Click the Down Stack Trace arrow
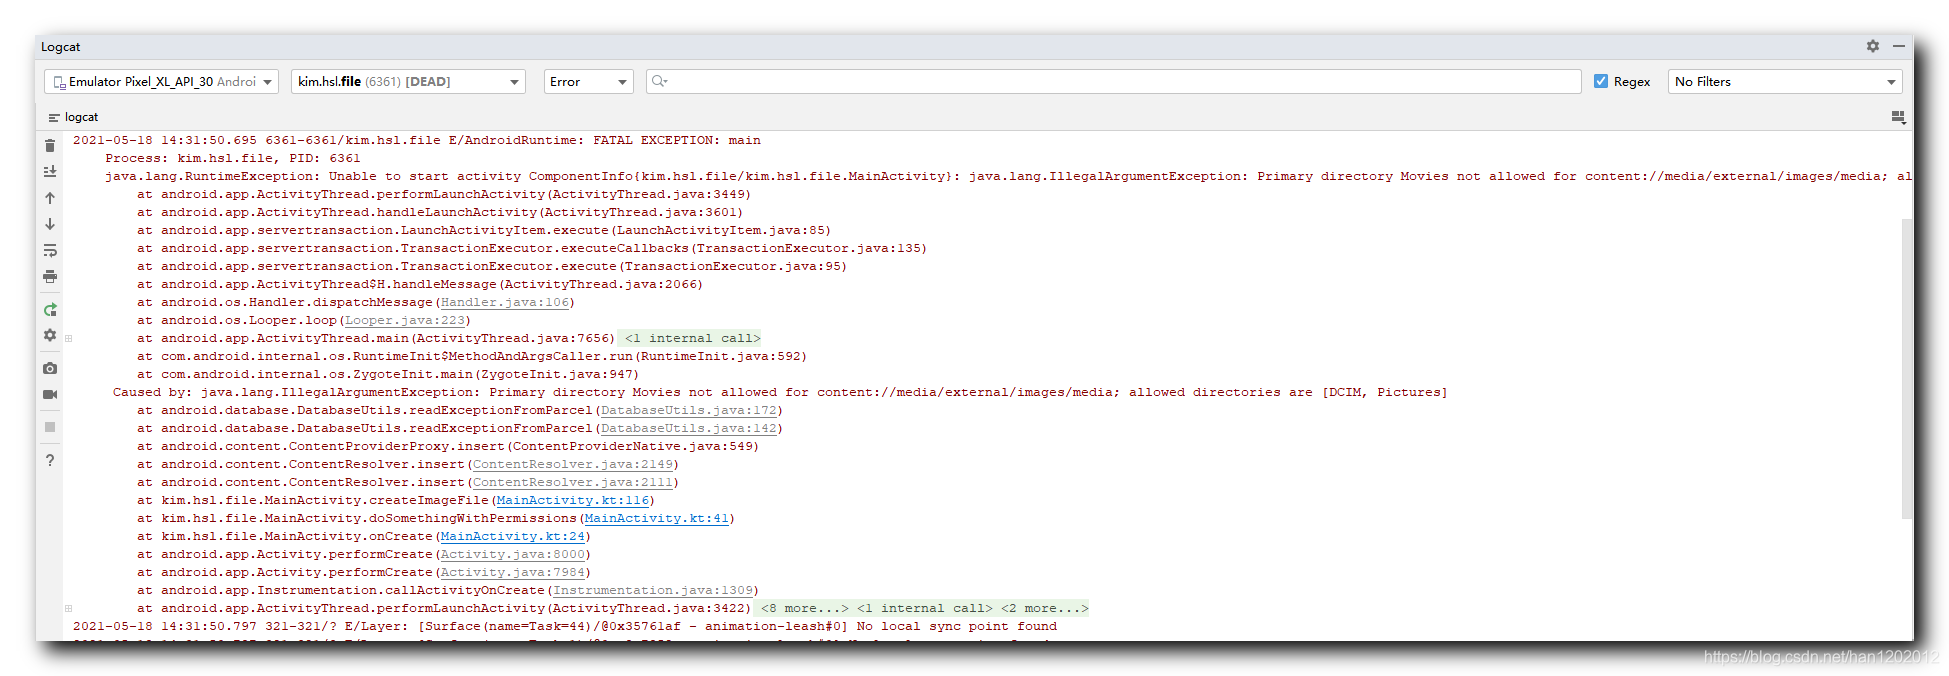Viewport: 1949px width, 676px height. coord(50,224)
